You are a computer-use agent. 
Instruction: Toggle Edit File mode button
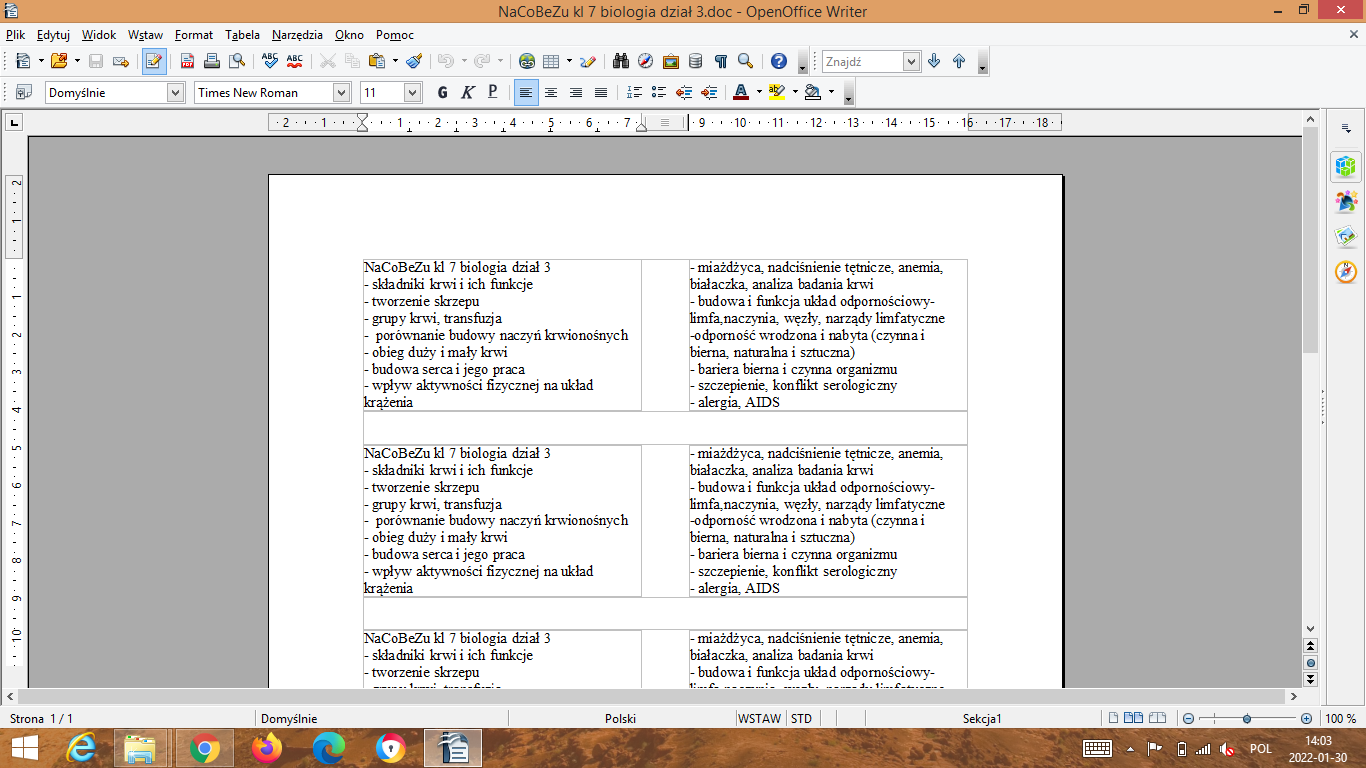pos(153,61)
